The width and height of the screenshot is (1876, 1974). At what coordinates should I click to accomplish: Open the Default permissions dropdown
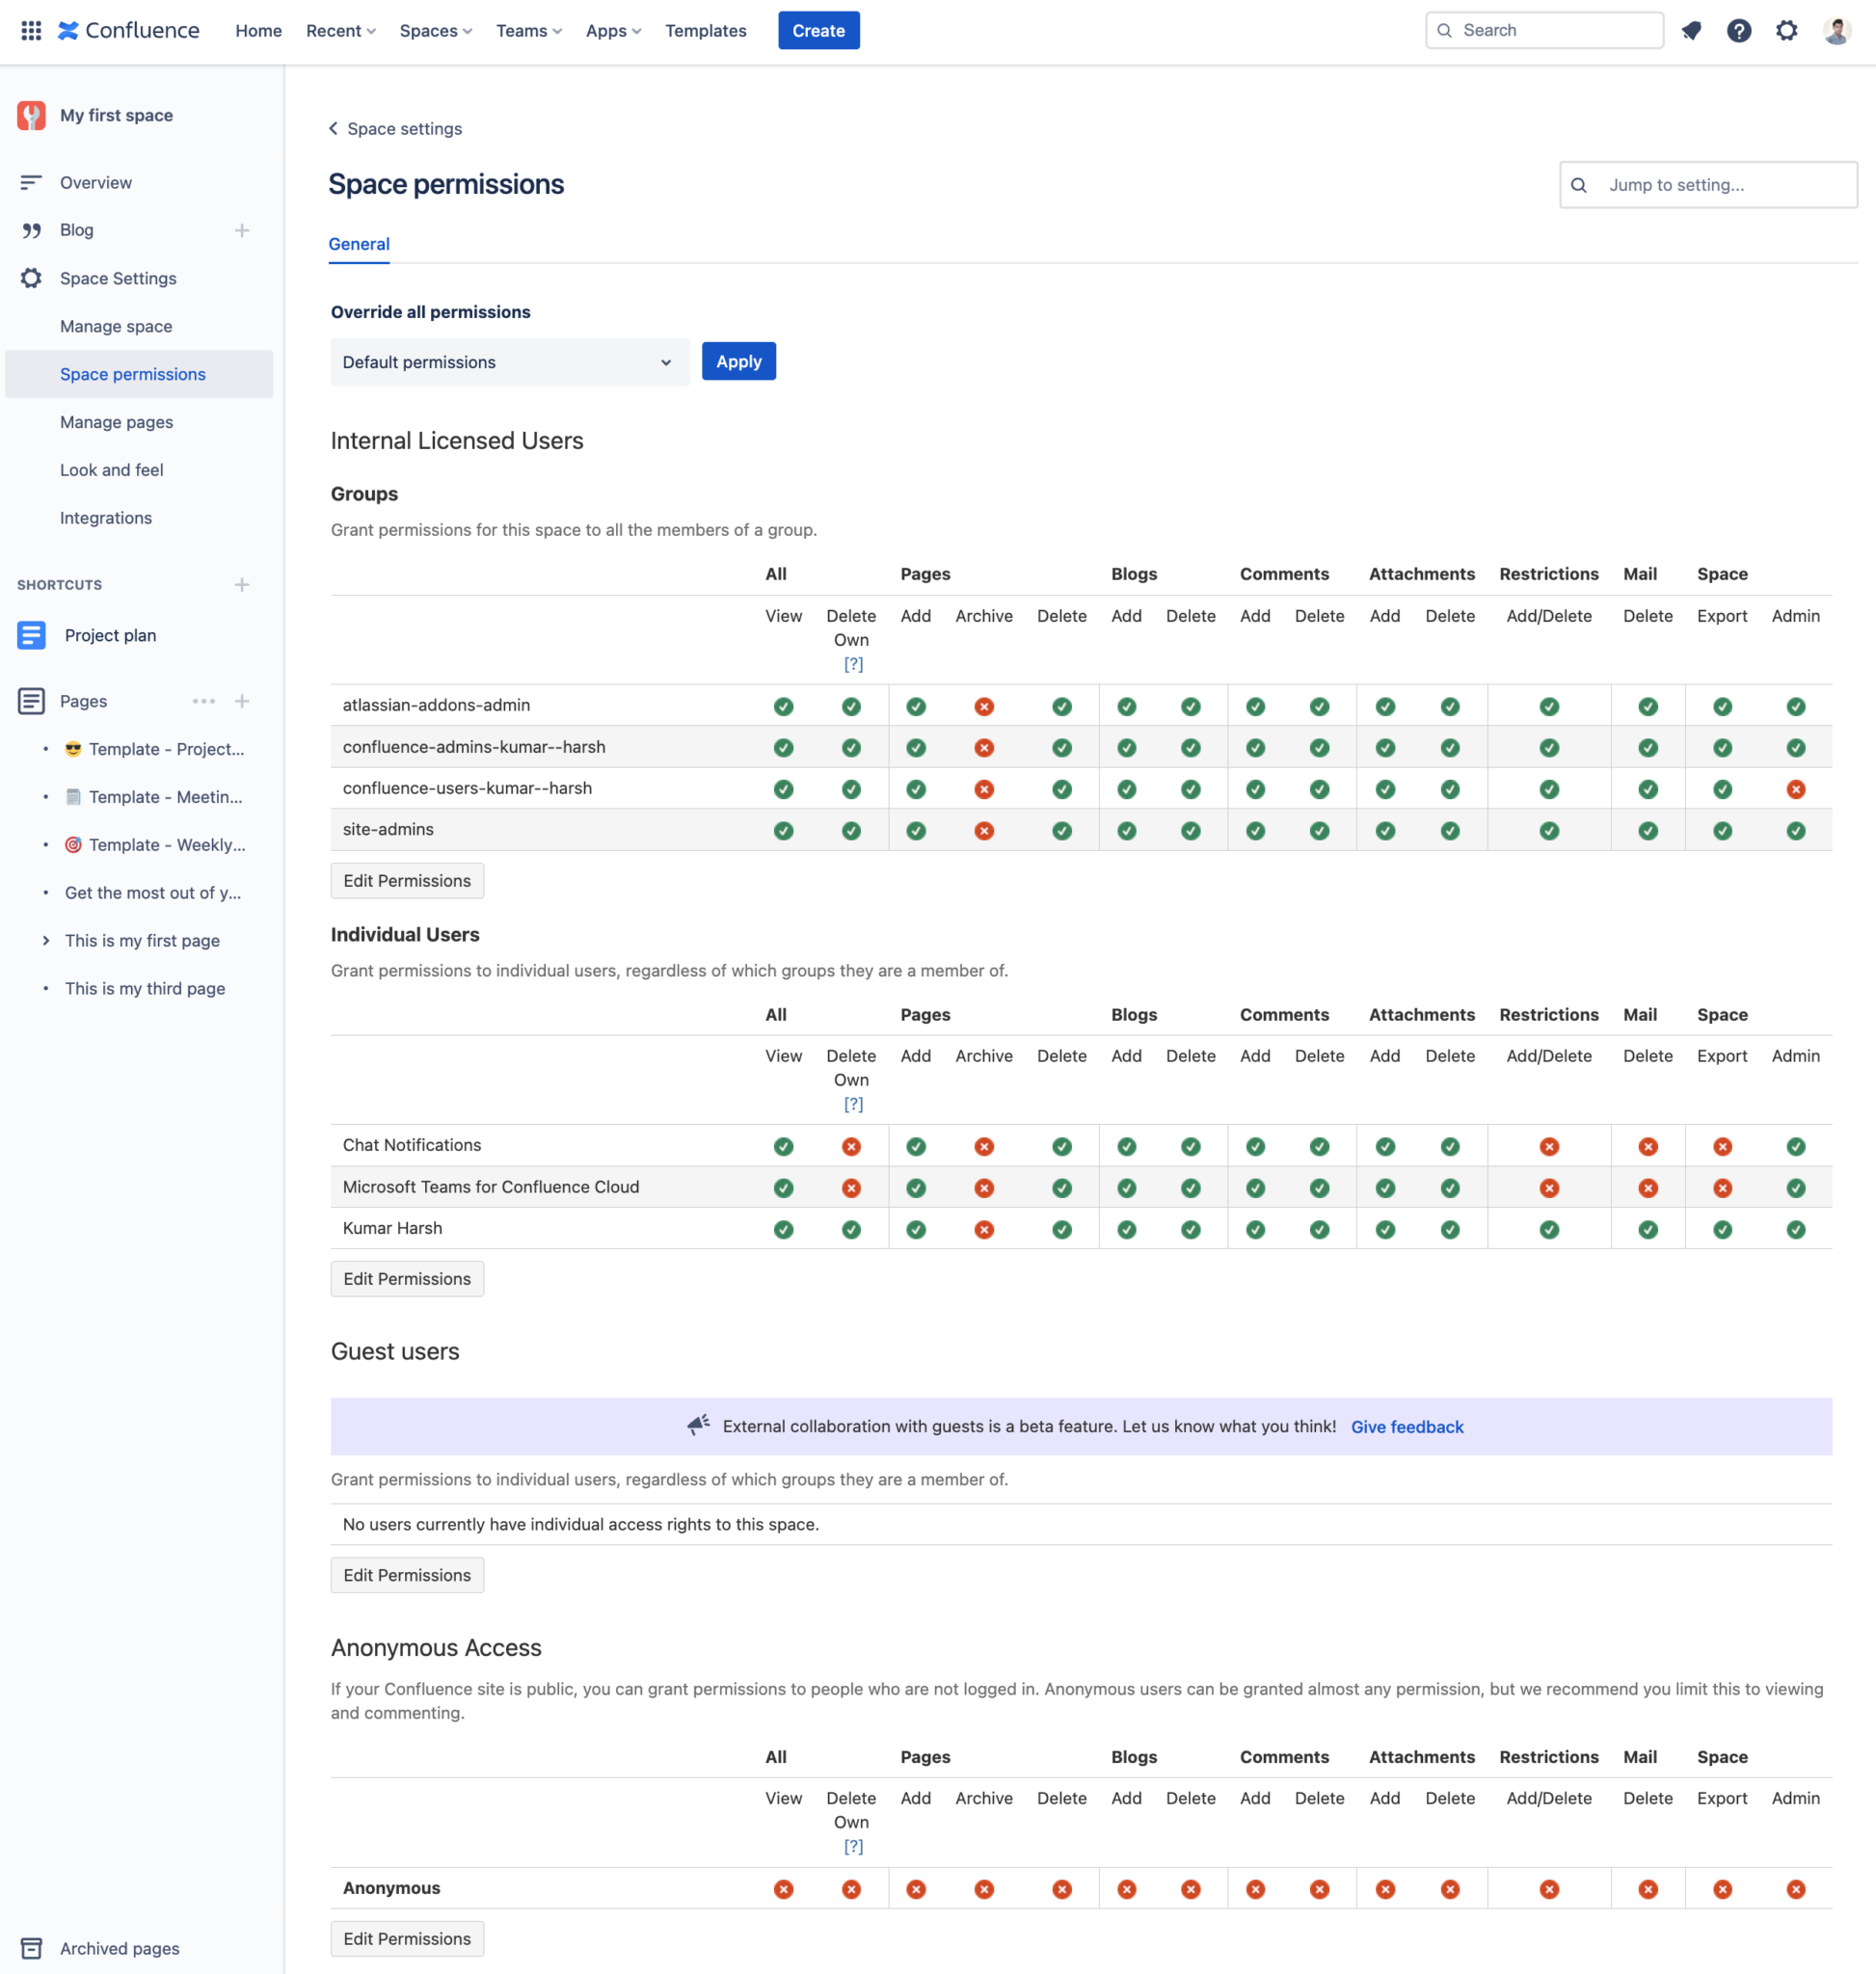pyautogui.click(x=509, y=362)
